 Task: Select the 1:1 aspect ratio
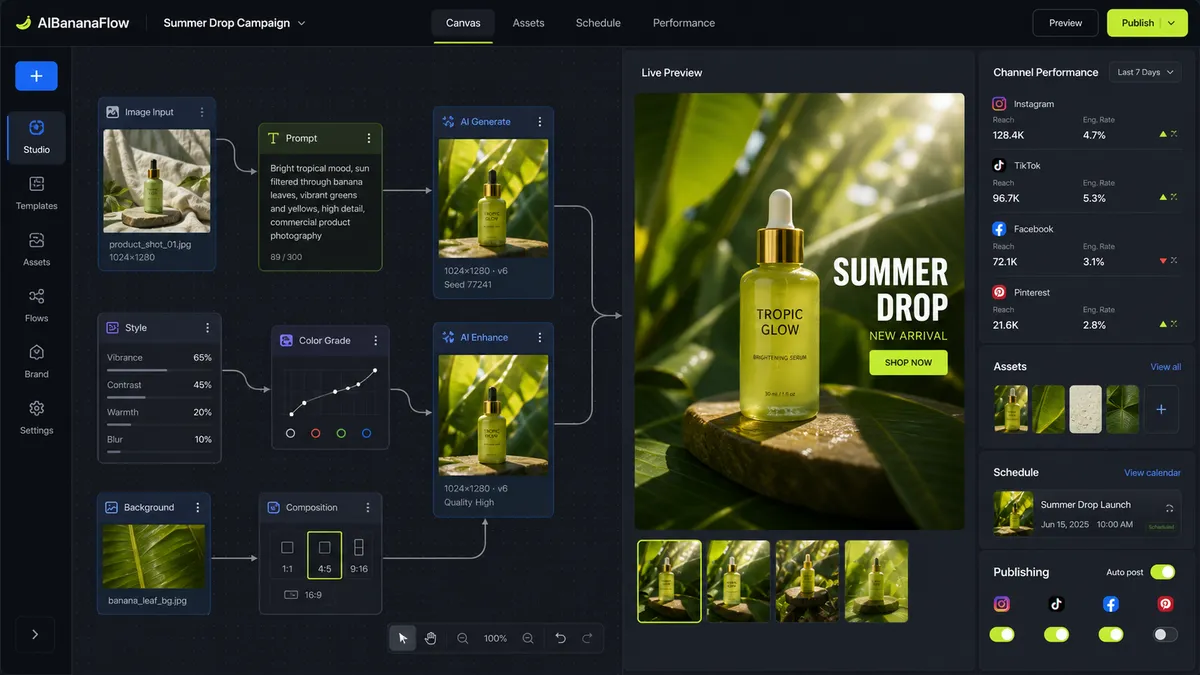[287, 555]
